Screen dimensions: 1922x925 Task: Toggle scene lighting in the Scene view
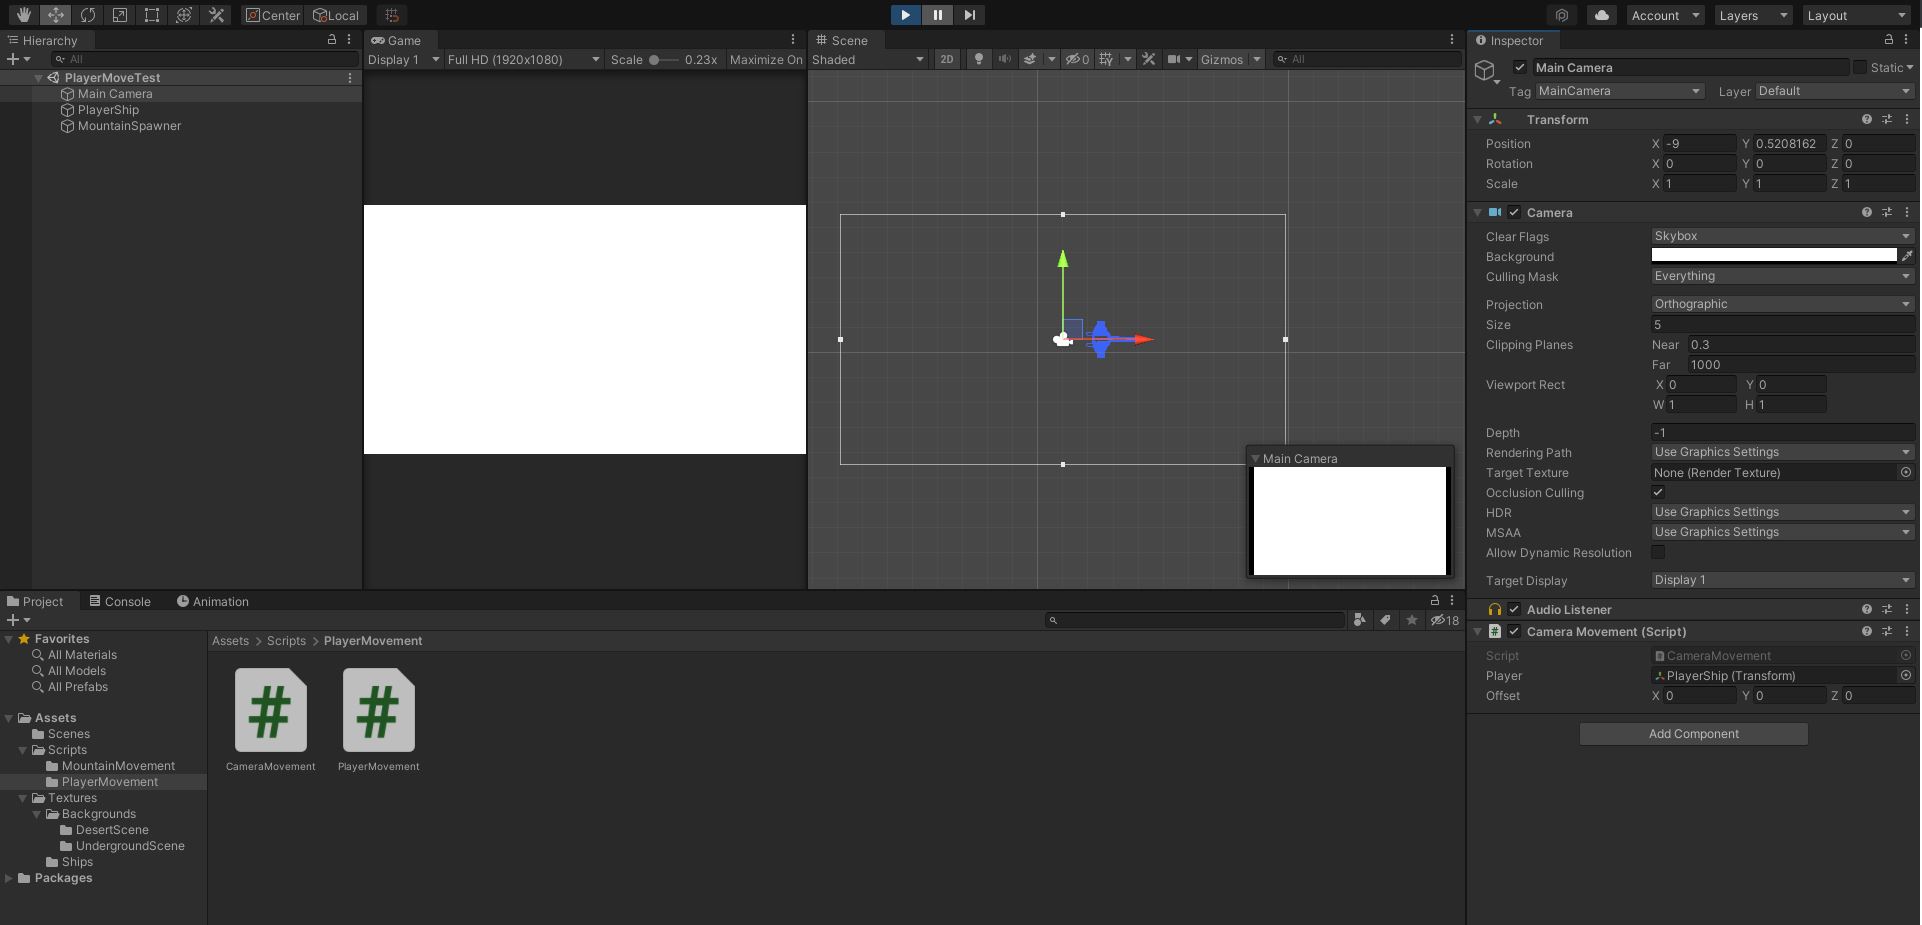[977, 59]
